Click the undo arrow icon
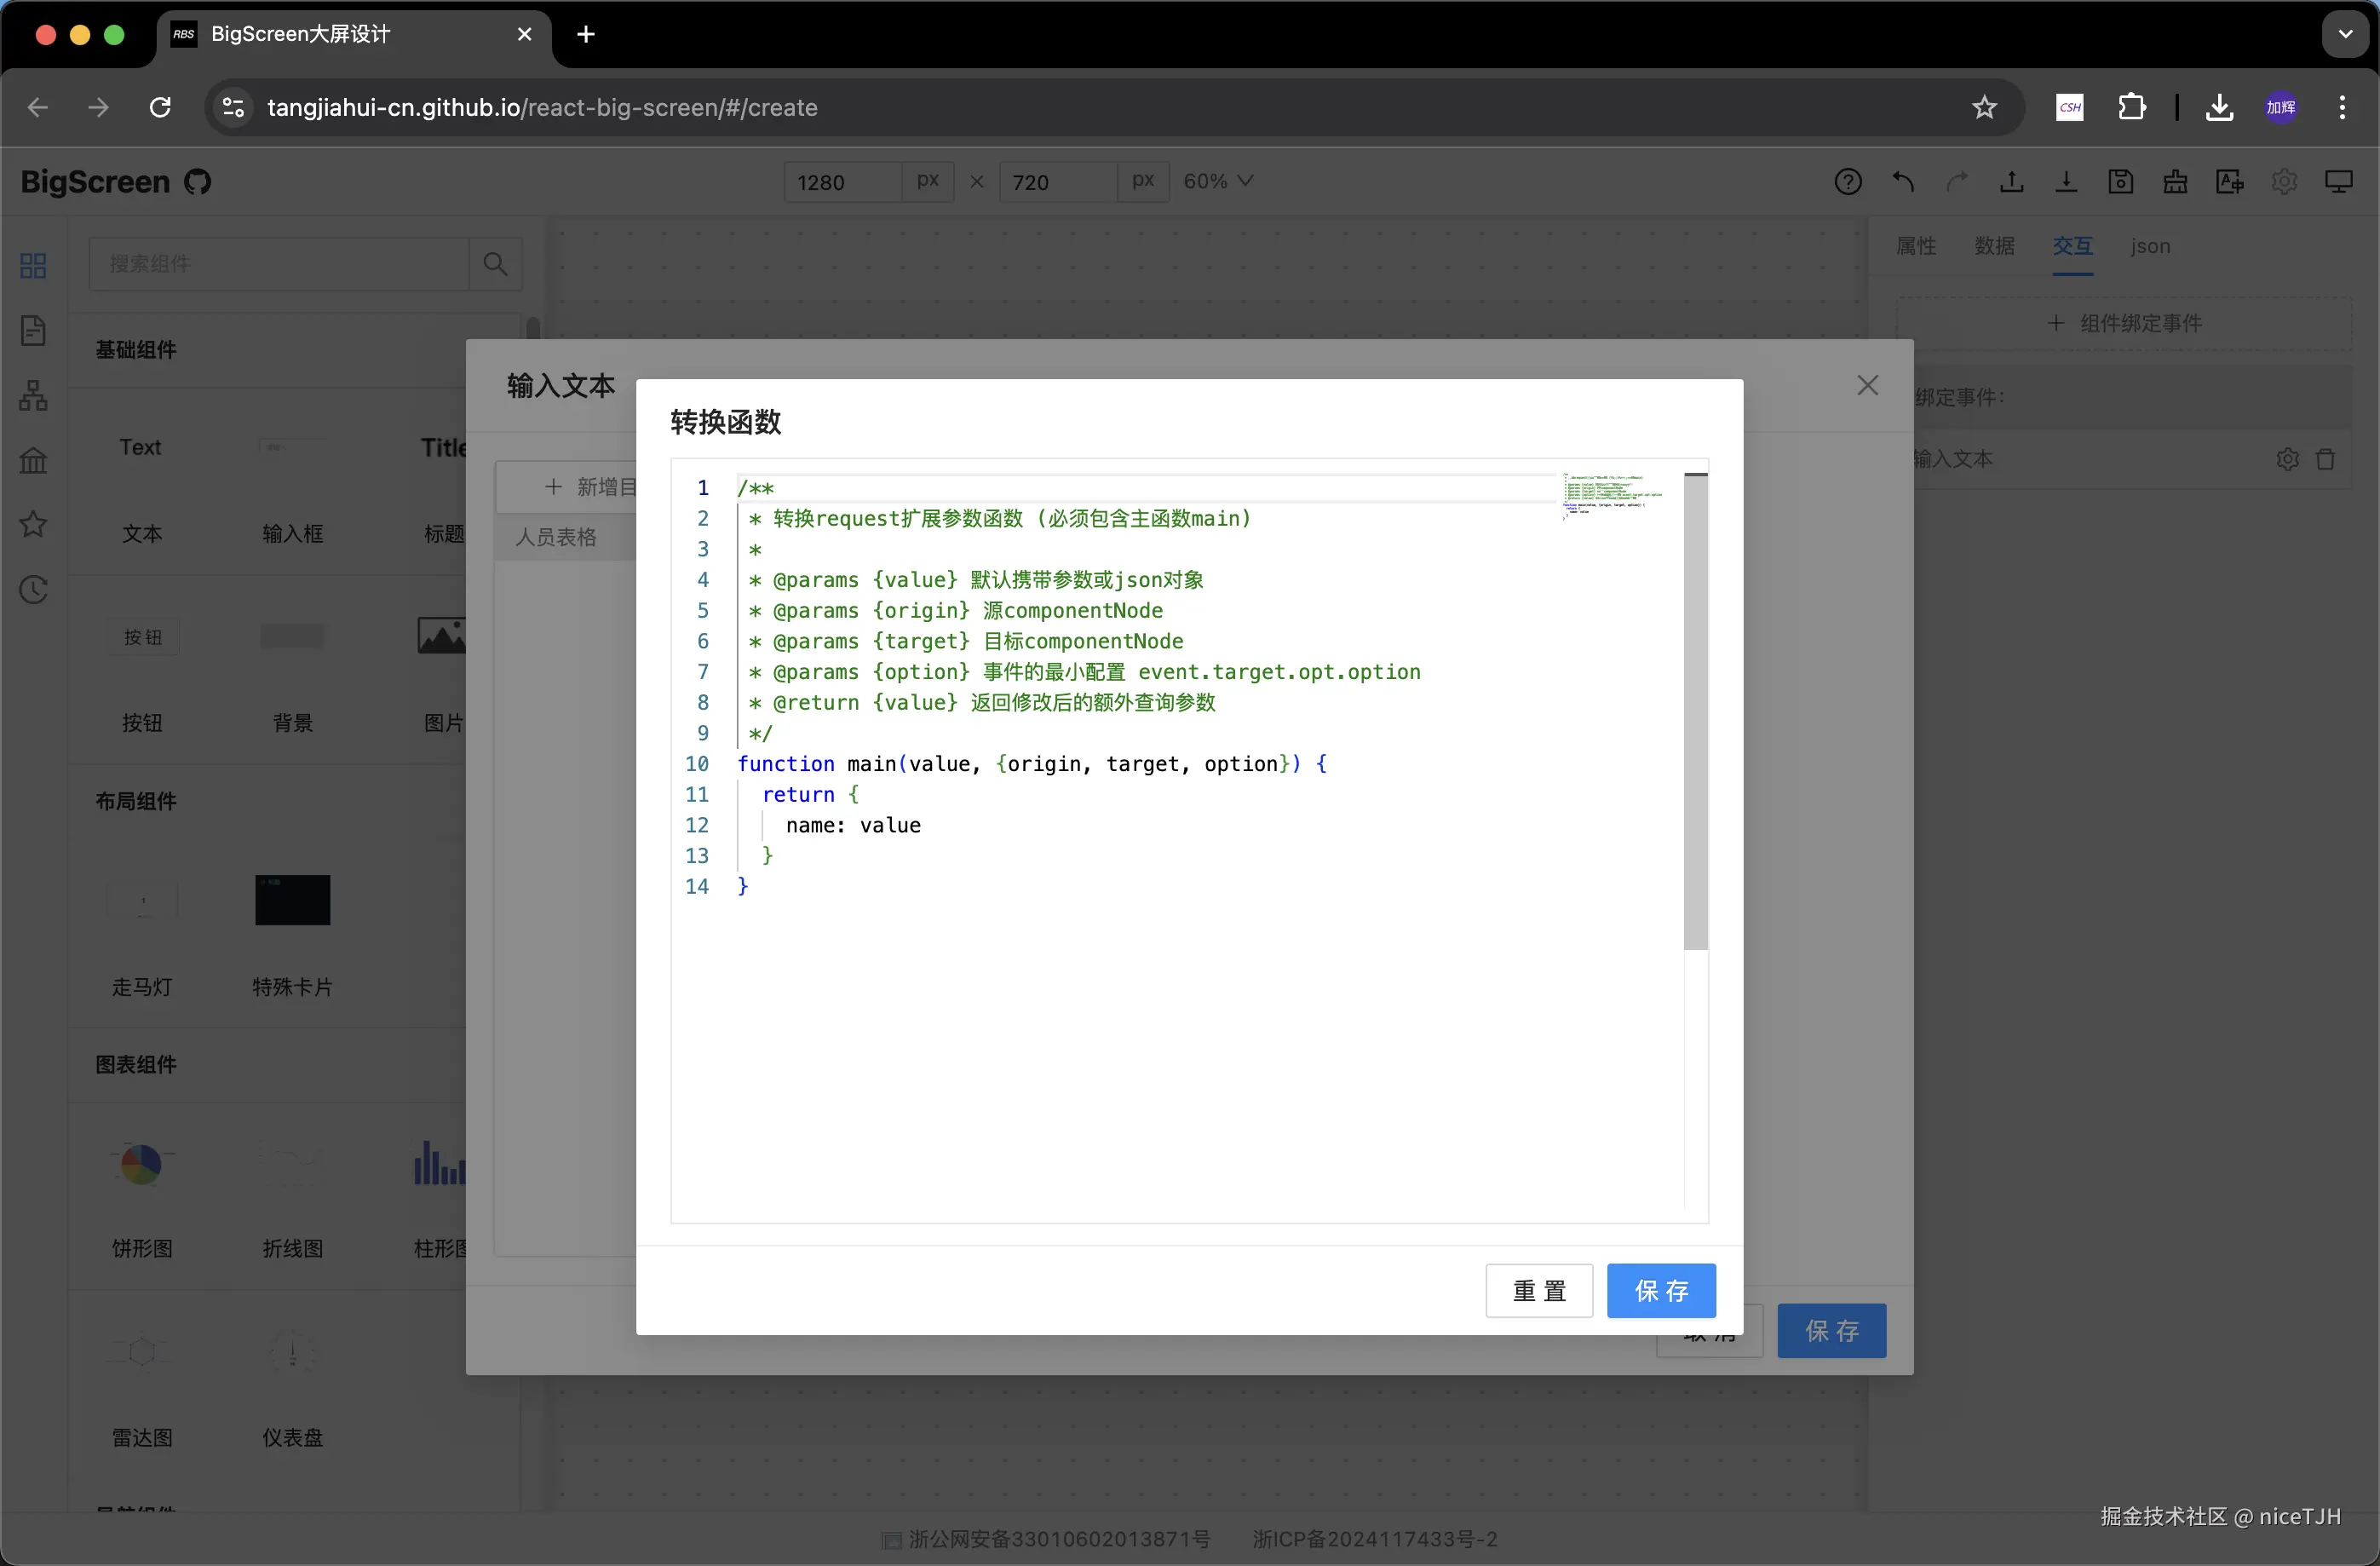The image size is (2380, 1566). [x=1902, y=182]
